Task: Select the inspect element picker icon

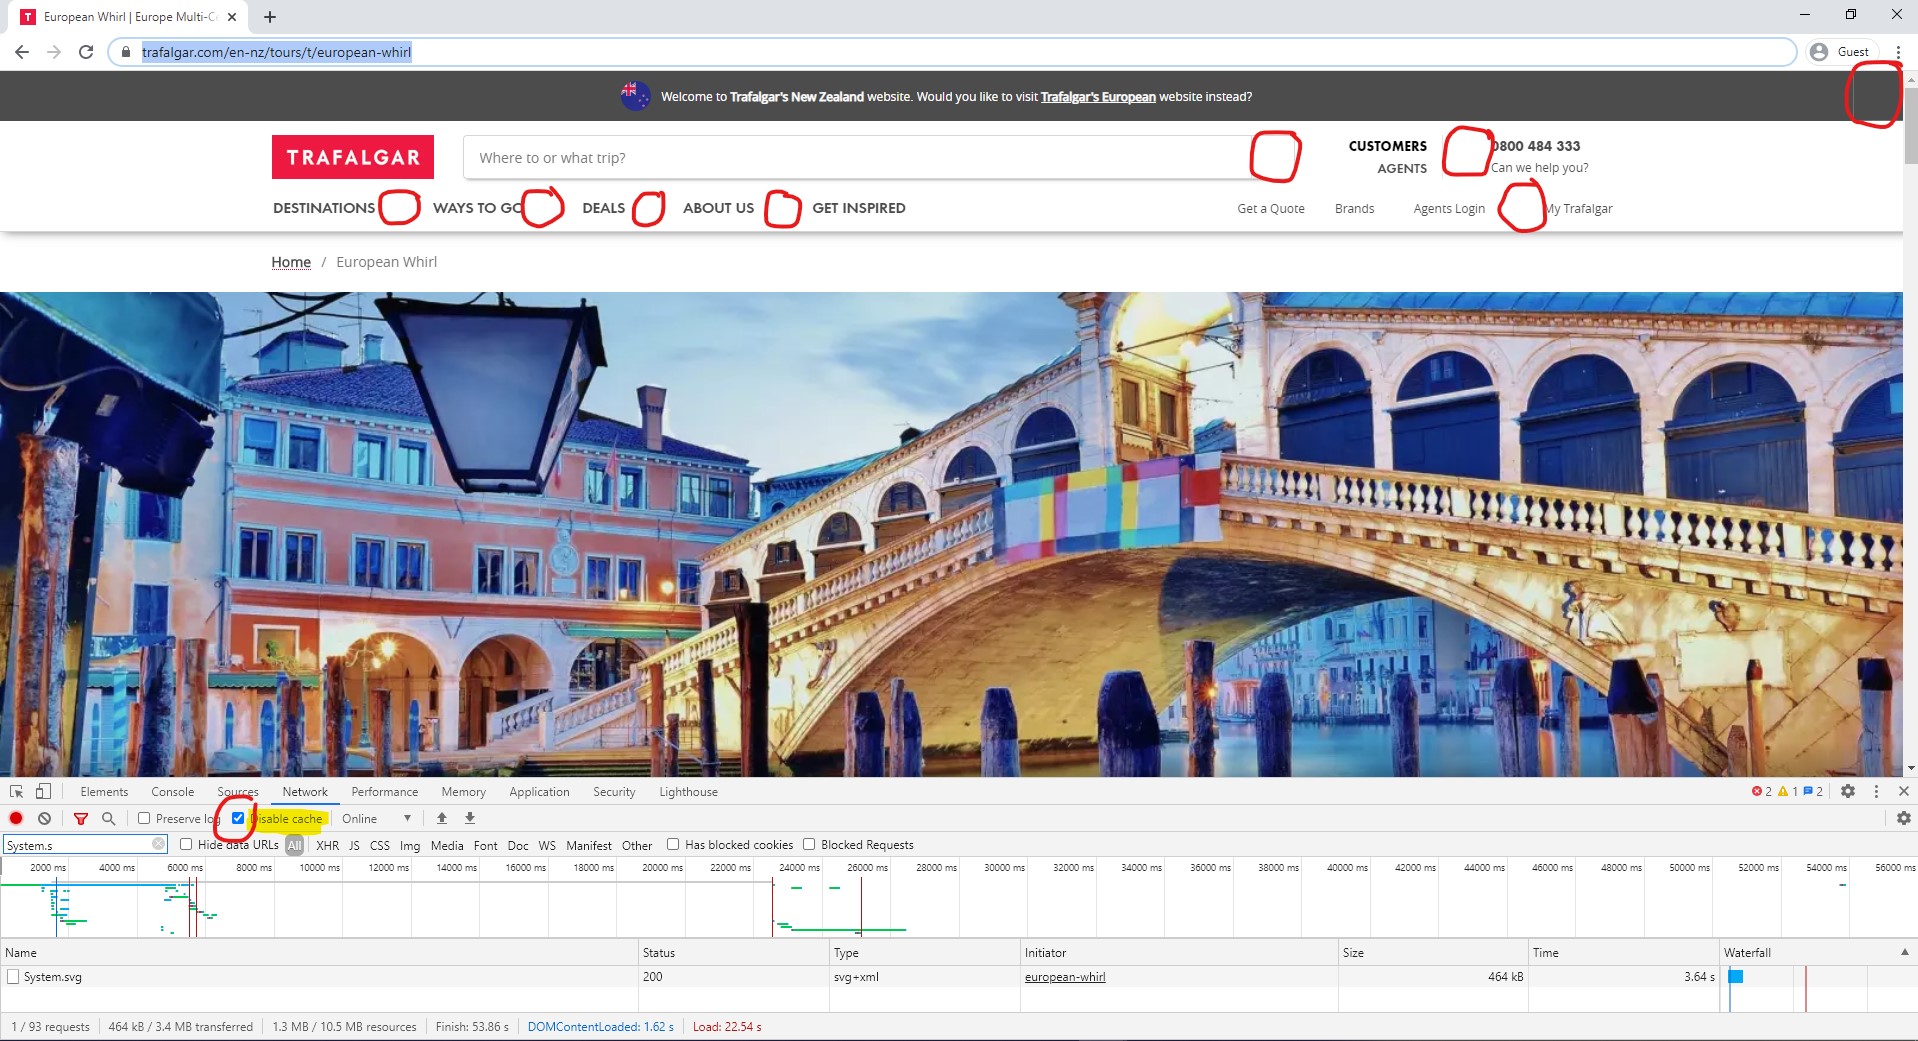Action: point(16,791)
